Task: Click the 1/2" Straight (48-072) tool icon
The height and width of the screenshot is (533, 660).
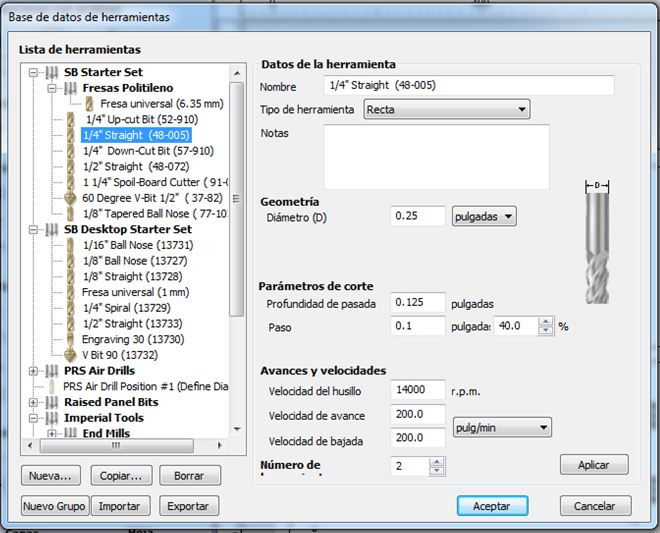Action: click(71, 167)
